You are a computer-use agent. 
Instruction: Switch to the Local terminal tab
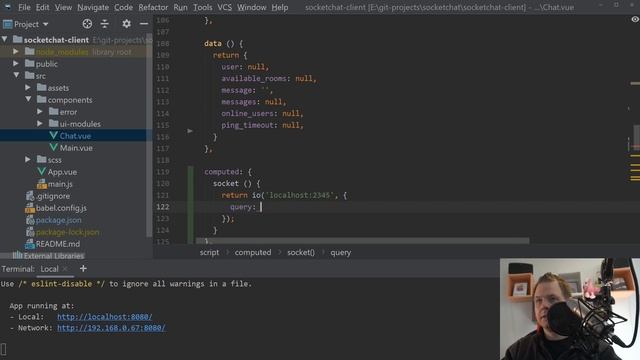click(49, 269)
